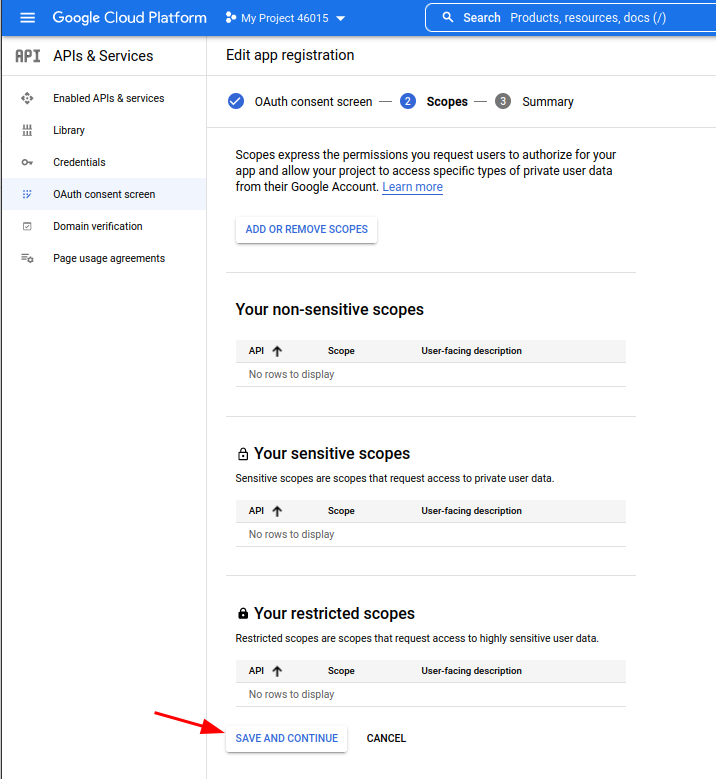Image resolution: width=716 pixels, height=779 pixels.
Task: Sort restricted scopes by API arrow
Action: pyautogui.click(x=277, y=671)
